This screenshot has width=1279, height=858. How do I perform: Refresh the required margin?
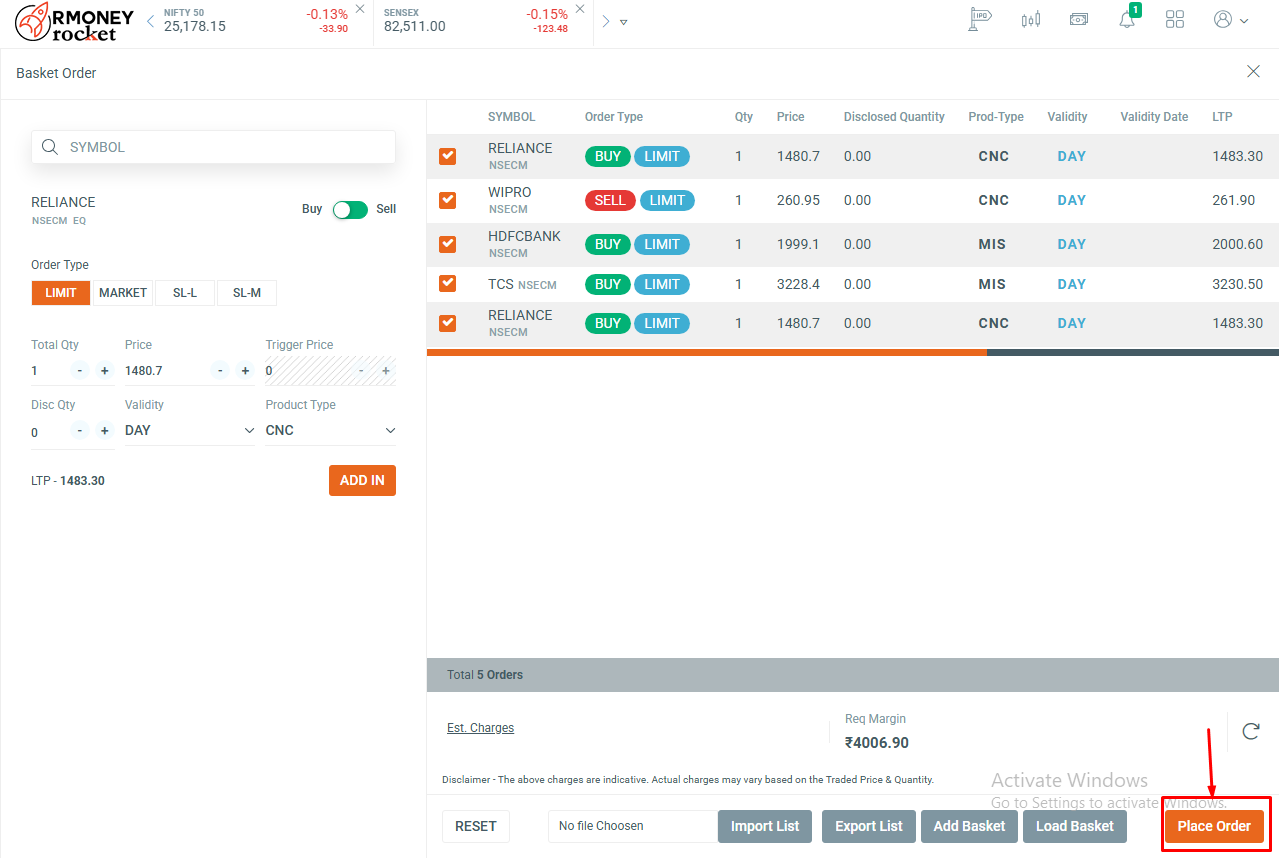coord(1250,731)
